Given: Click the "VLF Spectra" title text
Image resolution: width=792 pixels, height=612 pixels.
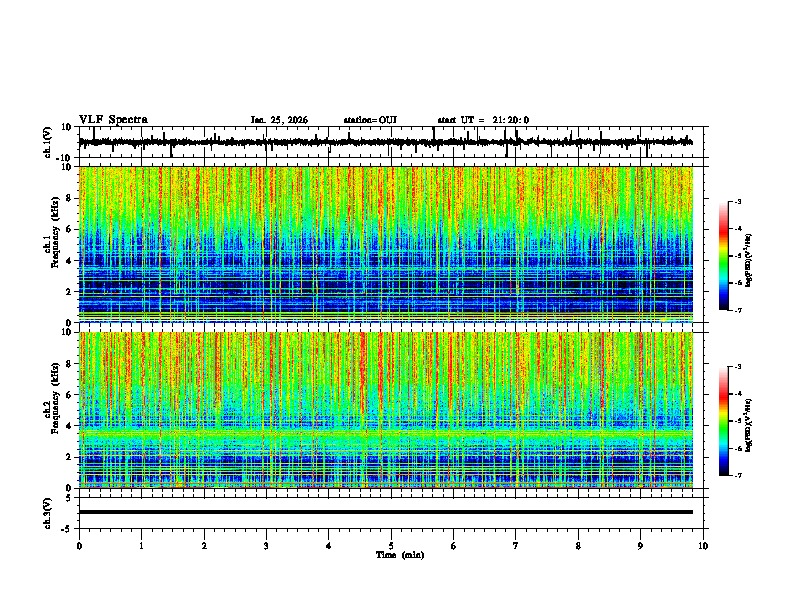Looking at the screenshot, I should pyautogui.click(x=113, y=120).
